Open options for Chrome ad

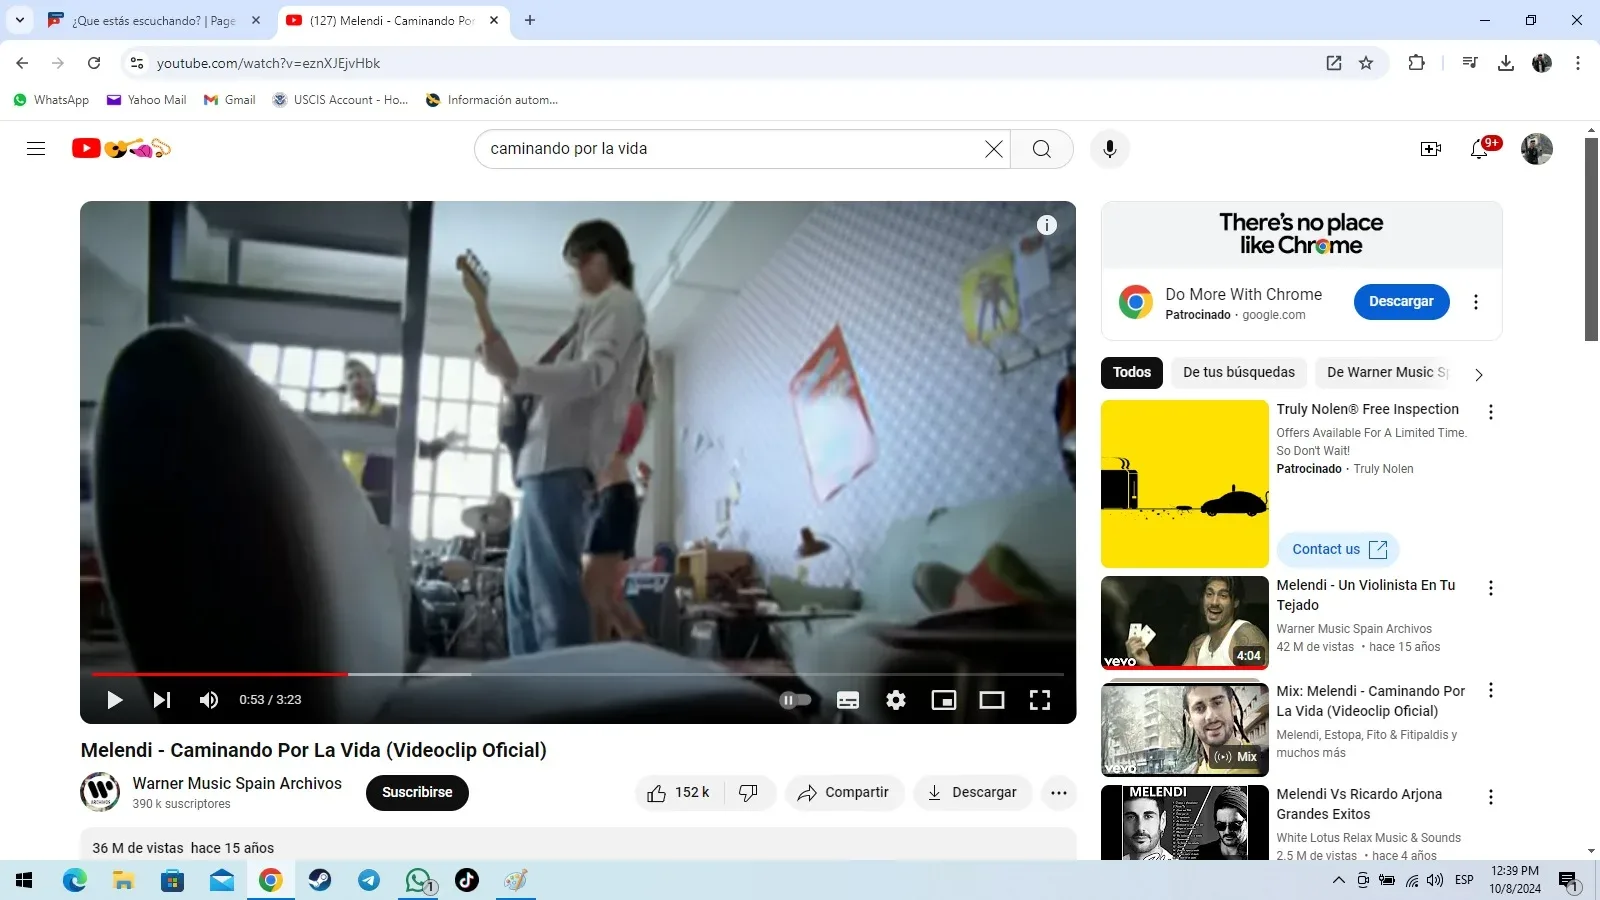point(1476,302)
